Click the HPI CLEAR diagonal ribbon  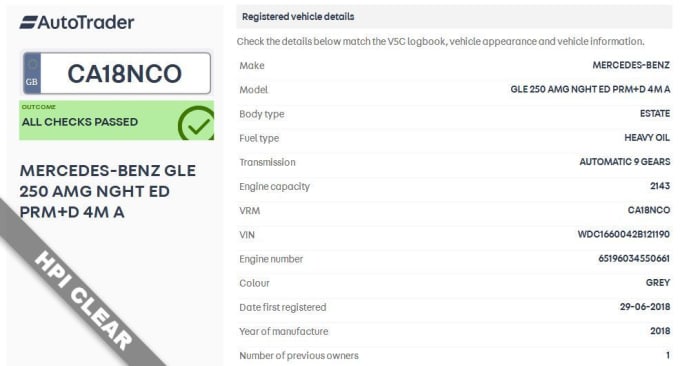pyautogui.click(x=82, y=301)
